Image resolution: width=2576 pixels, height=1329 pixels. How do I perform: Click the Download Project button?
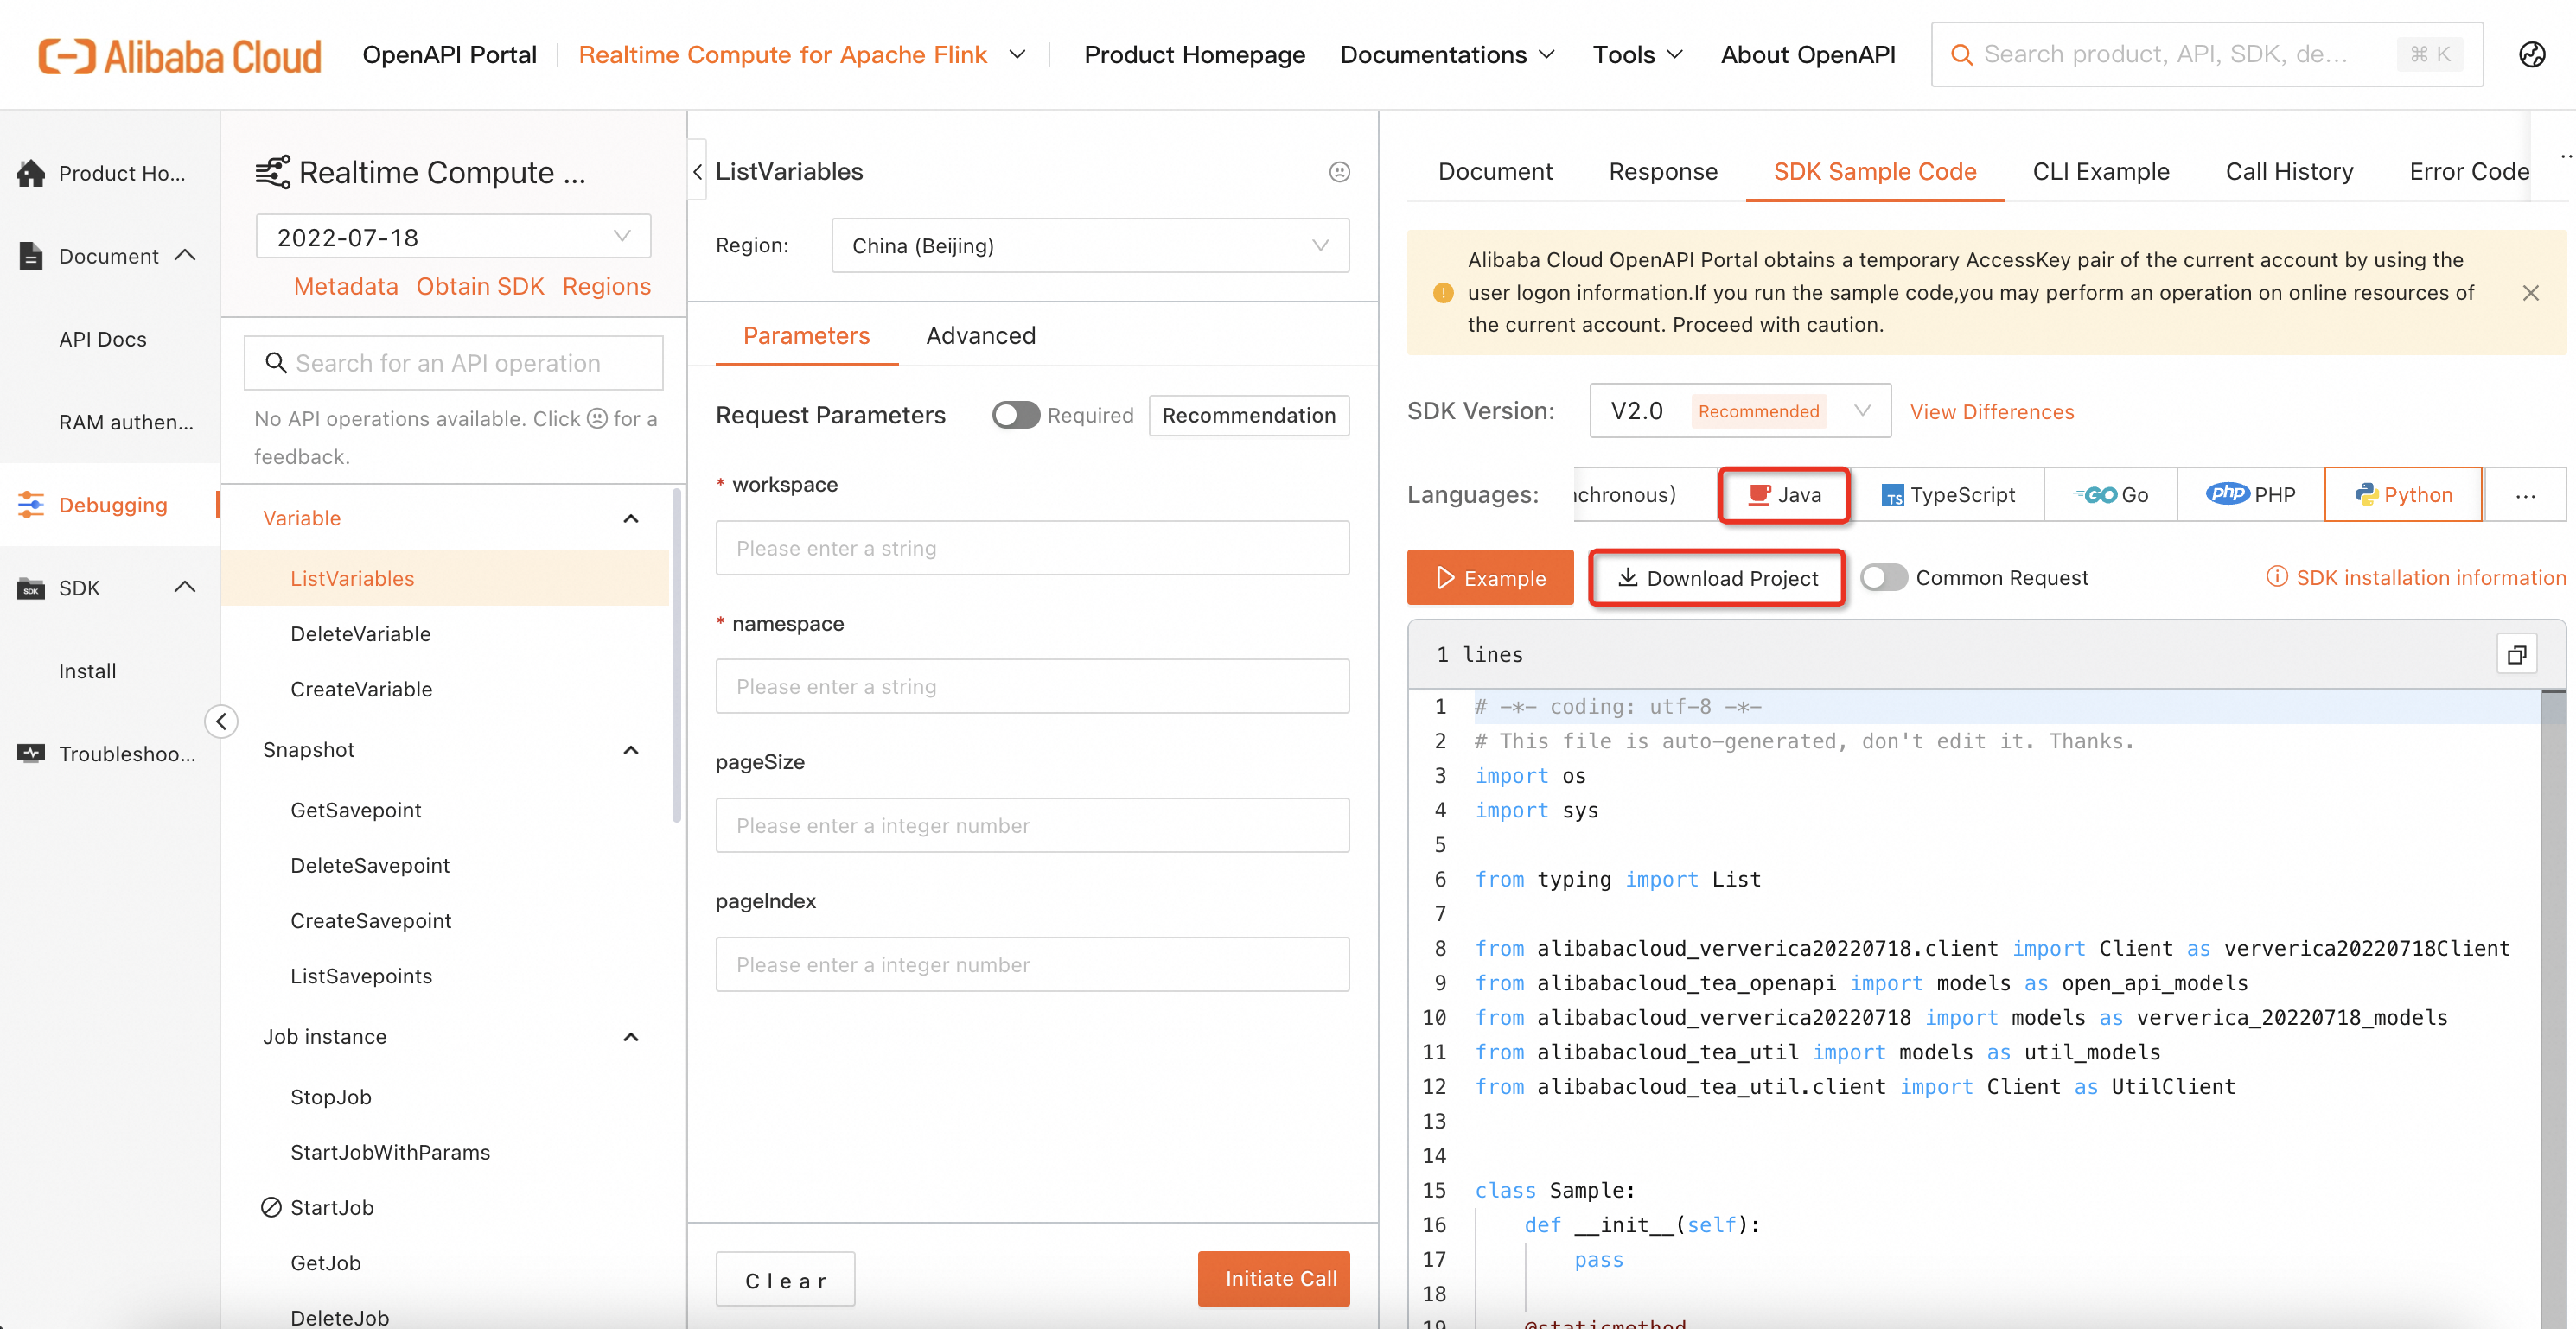[1717, 578]
